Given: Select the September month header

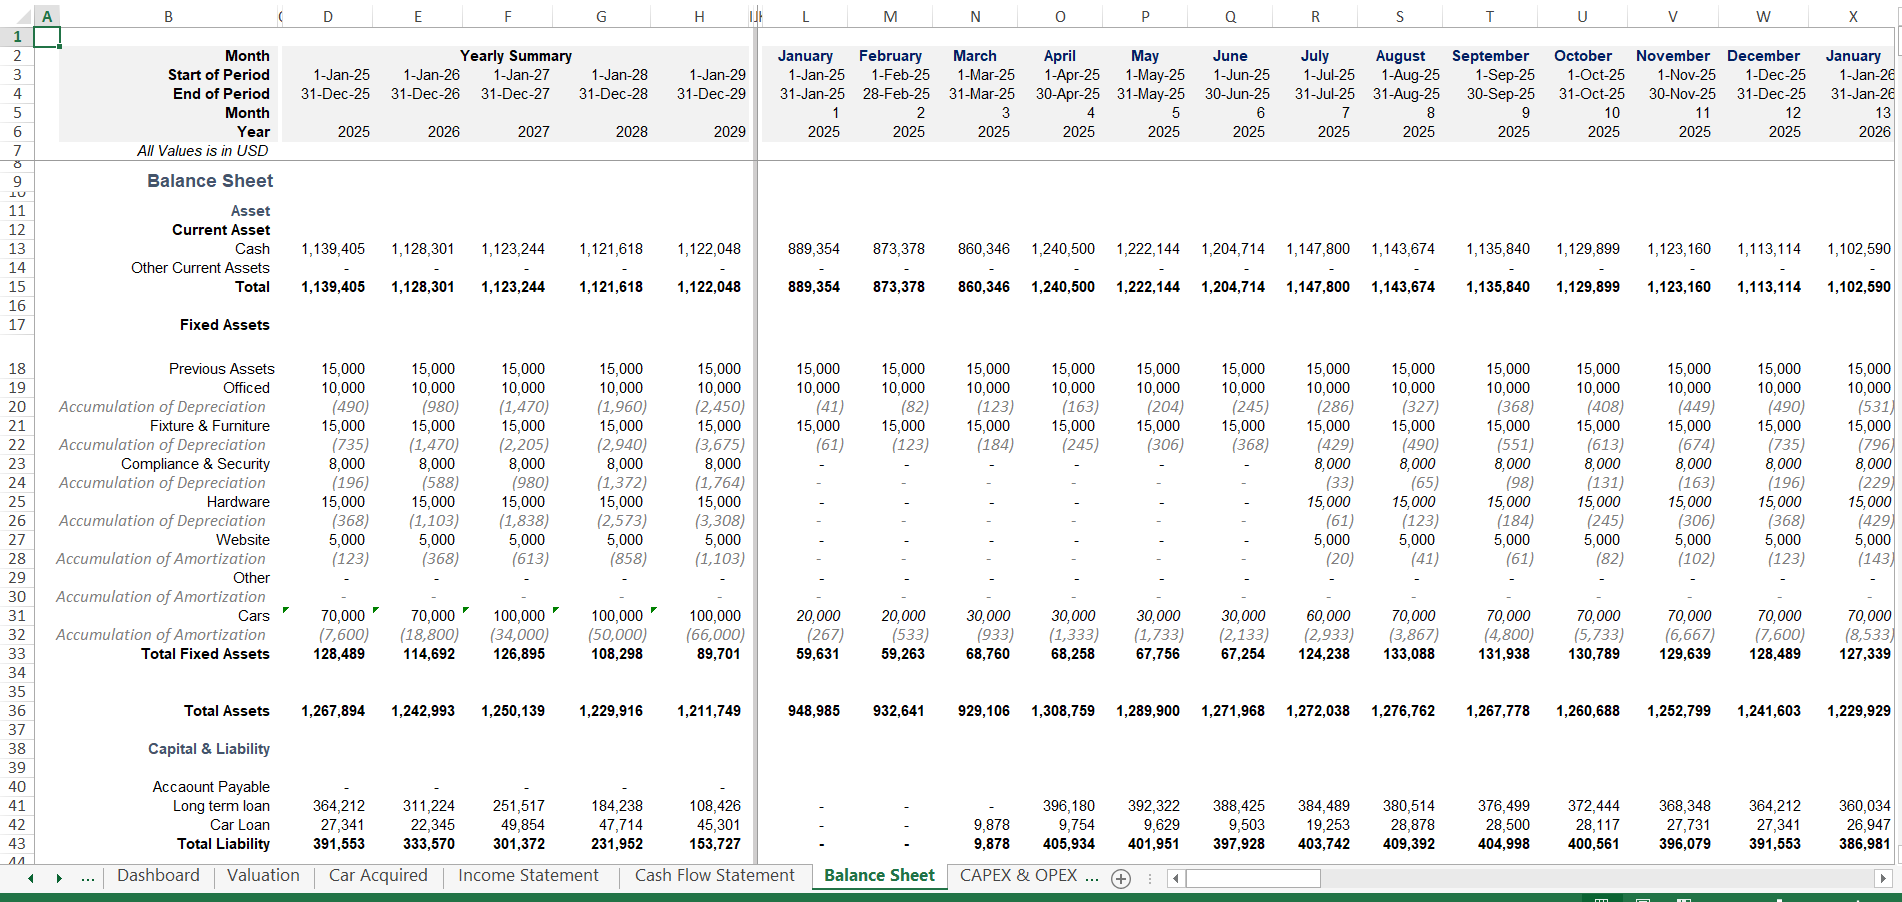Looking at the screenshot, I should point(1490,56).
